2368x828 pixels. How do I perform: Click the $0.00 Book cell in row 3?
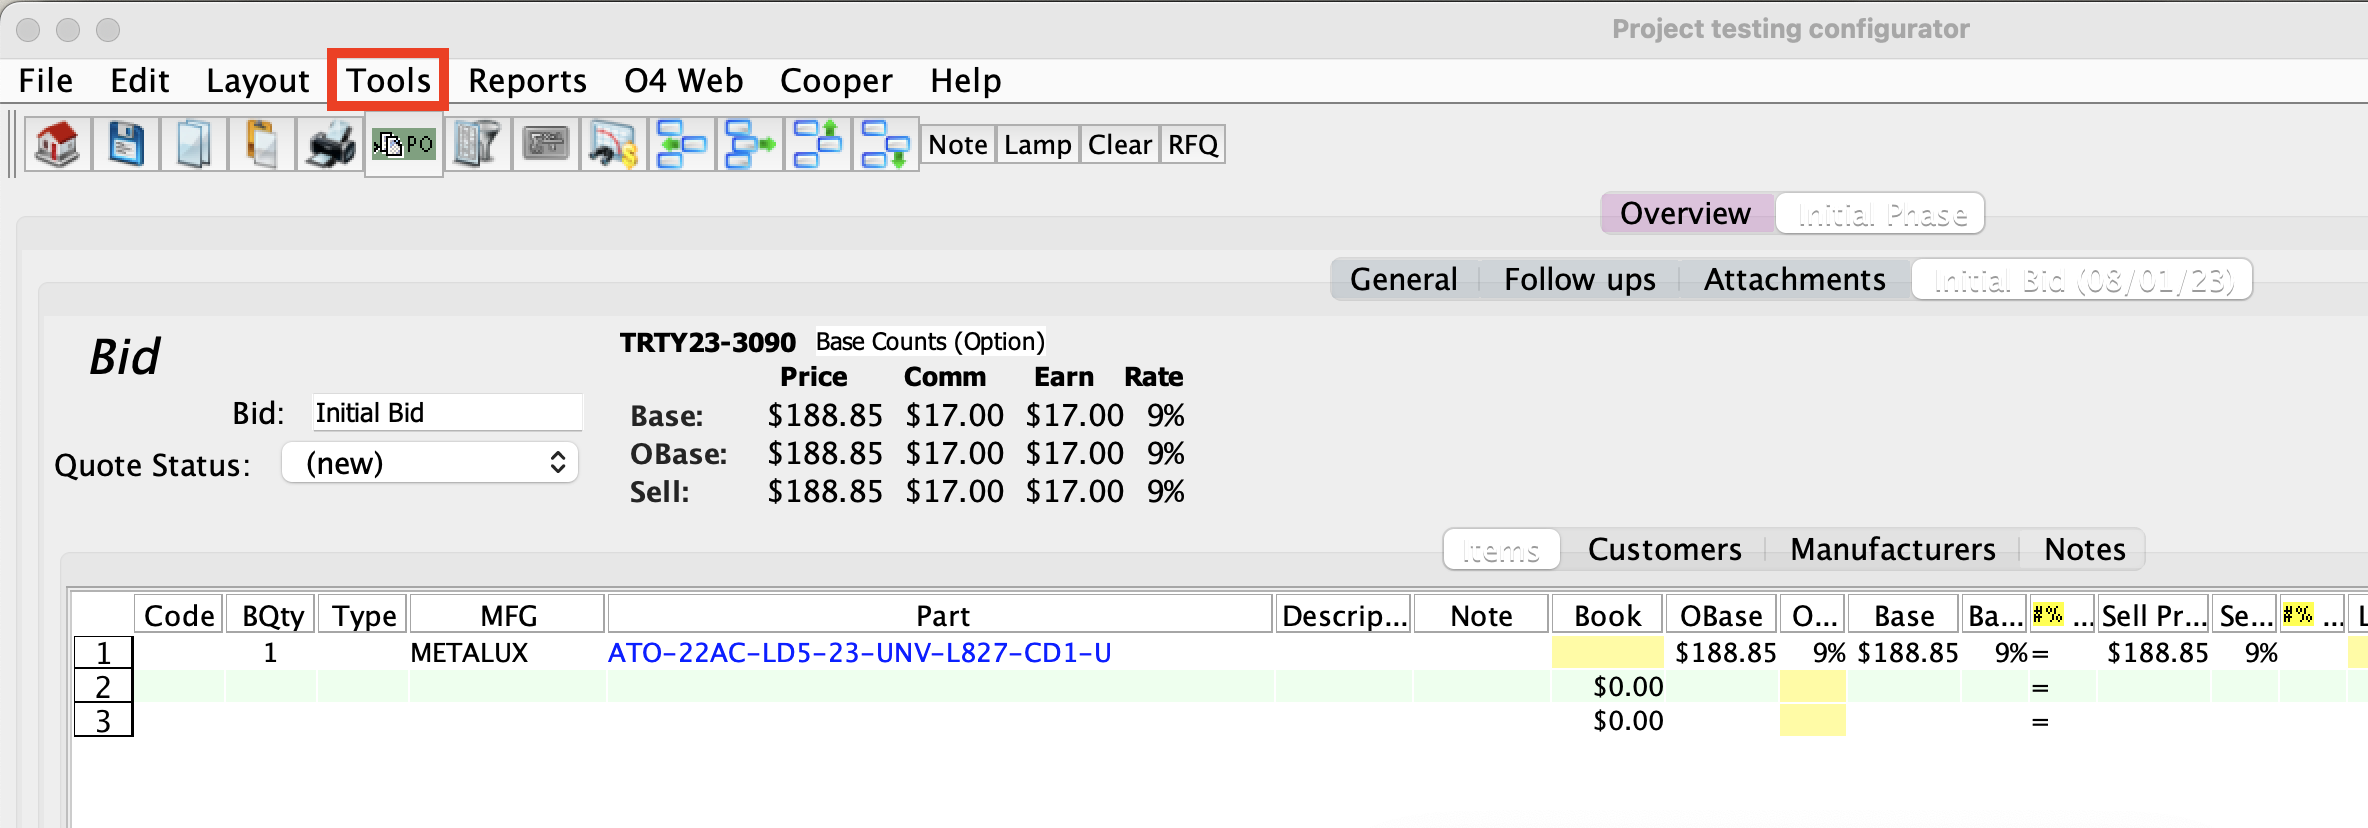[1608, 721]
